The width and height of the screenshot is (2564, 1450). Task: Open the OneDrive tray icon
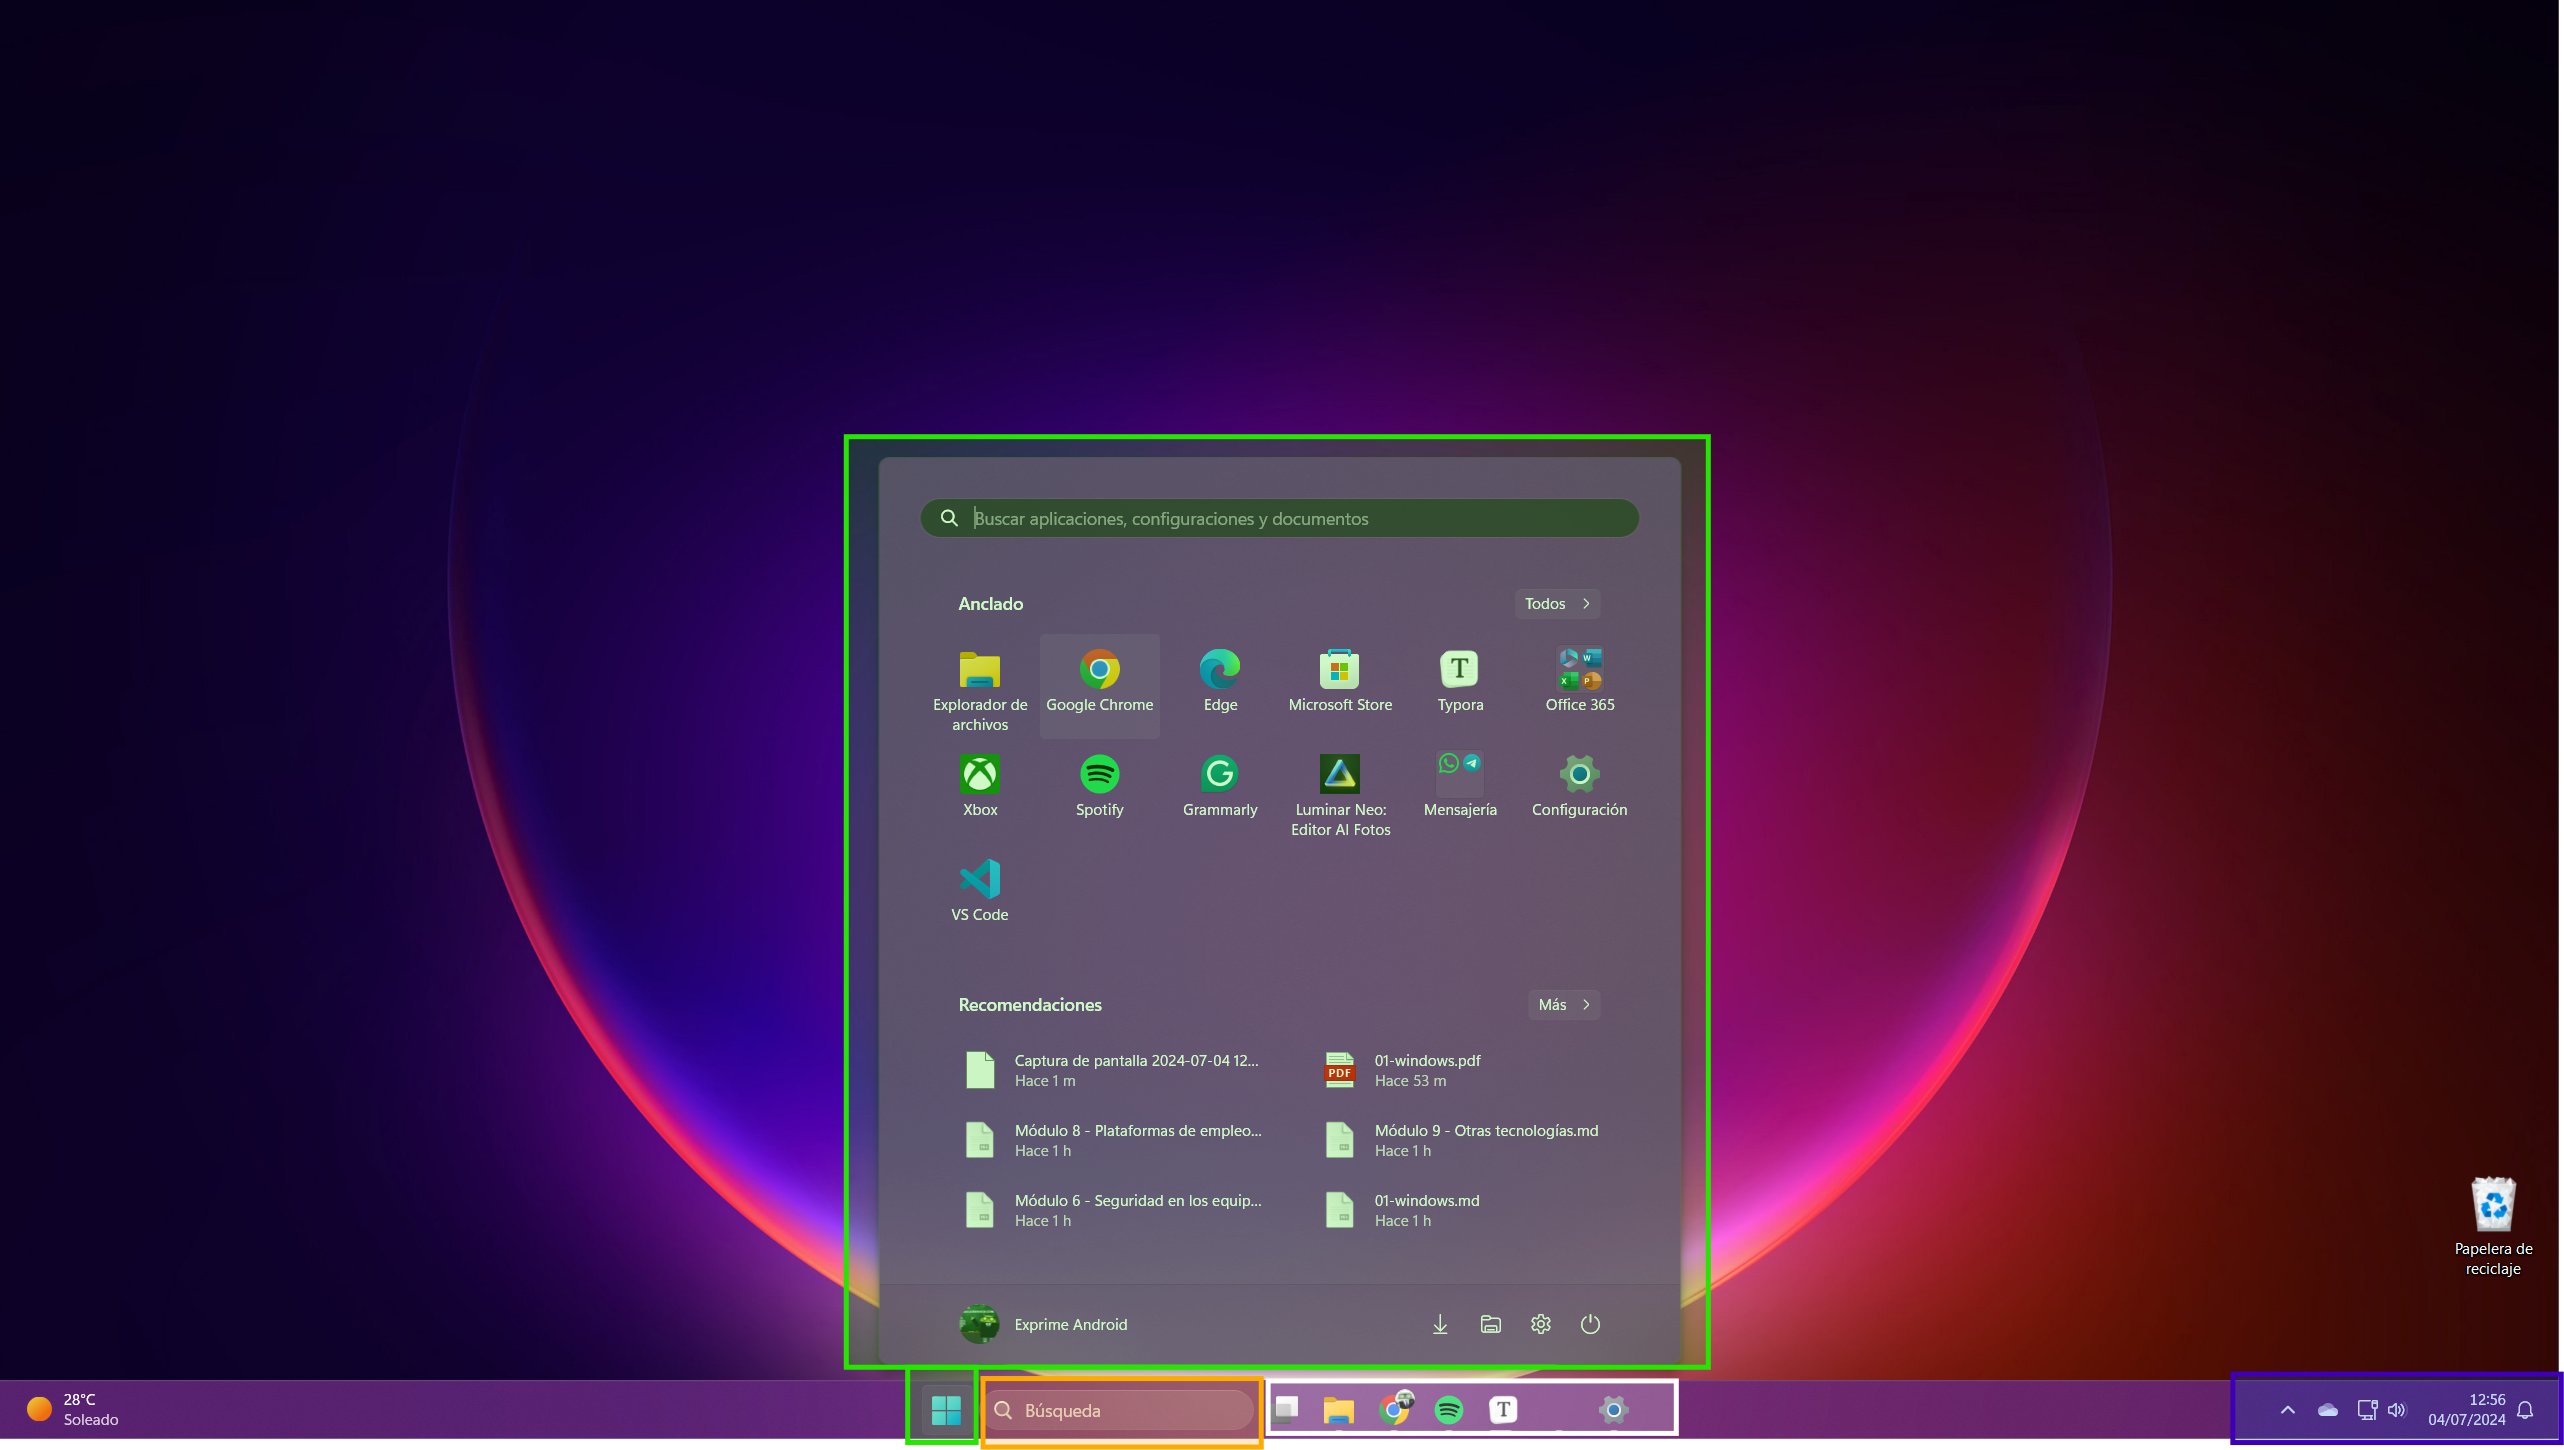2327,1410
